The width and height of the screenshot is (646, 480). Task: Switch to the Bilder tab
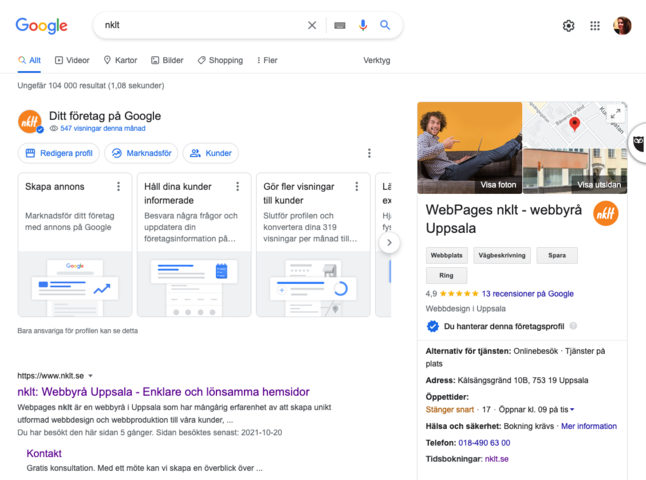pos(167,61)
